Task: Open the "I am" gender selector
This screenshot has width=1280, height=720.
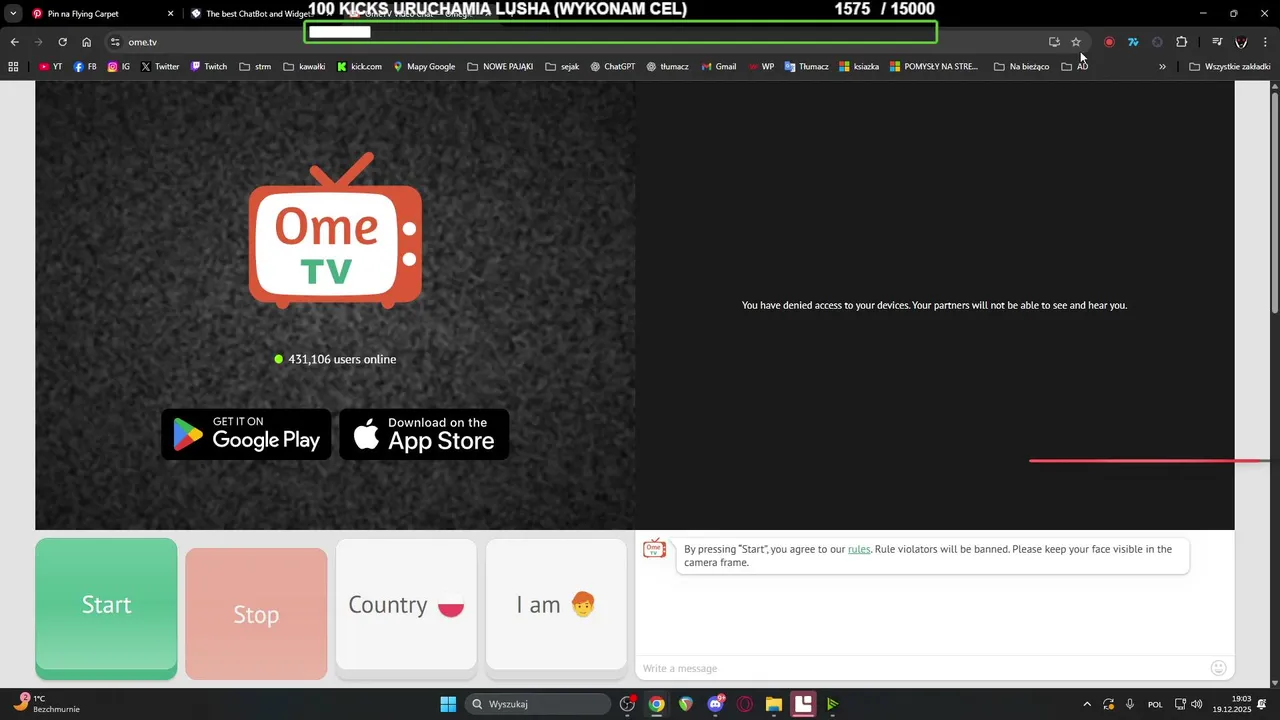Action: [x=556, y=605]
